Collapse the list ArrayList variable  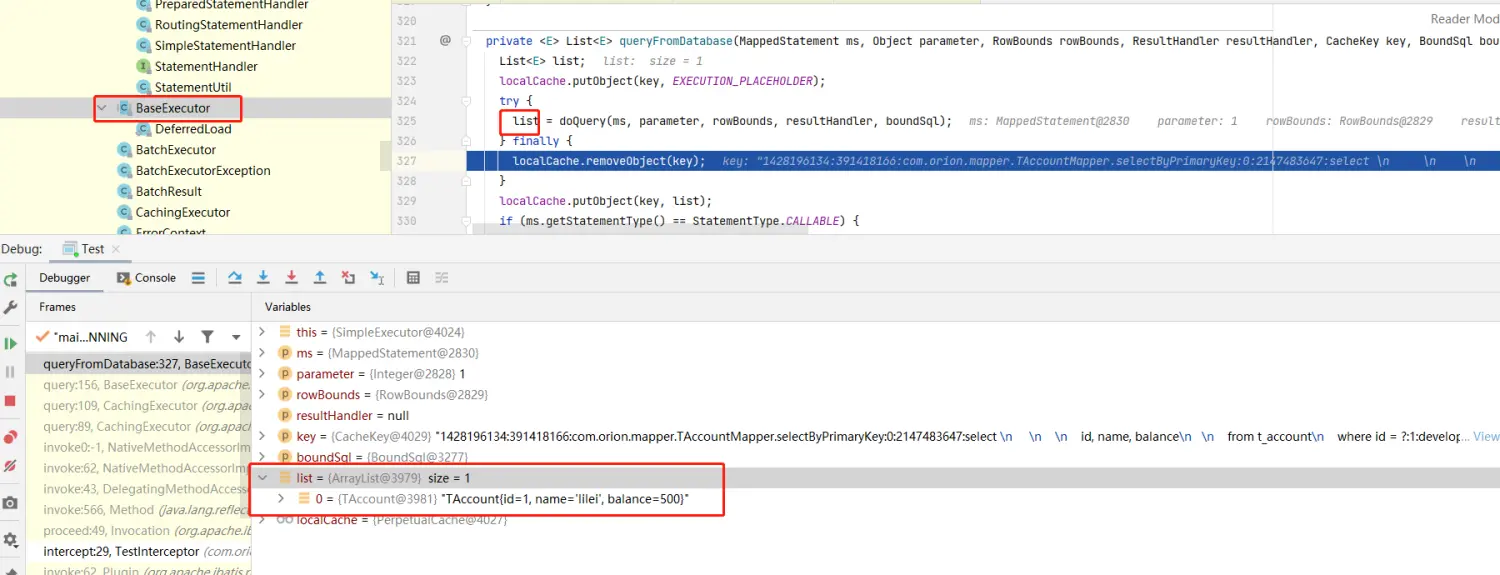263,478
